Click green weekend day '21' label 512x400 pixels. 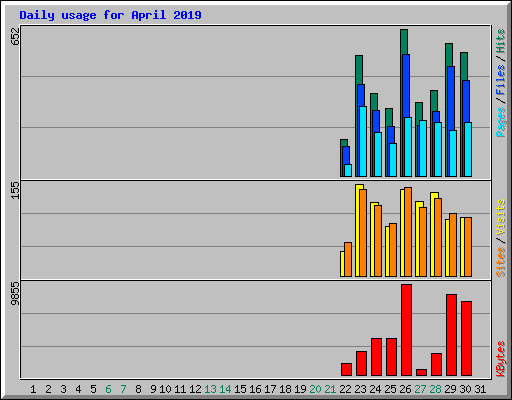(330, 389)
